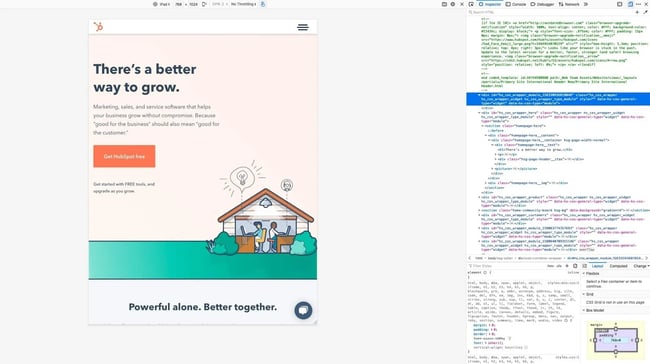Image resolution: width=650 pixels, height=364 pixels.
Task: Select the highlighted hs_cos_wrapper_module div row
Action: point(558,99)
